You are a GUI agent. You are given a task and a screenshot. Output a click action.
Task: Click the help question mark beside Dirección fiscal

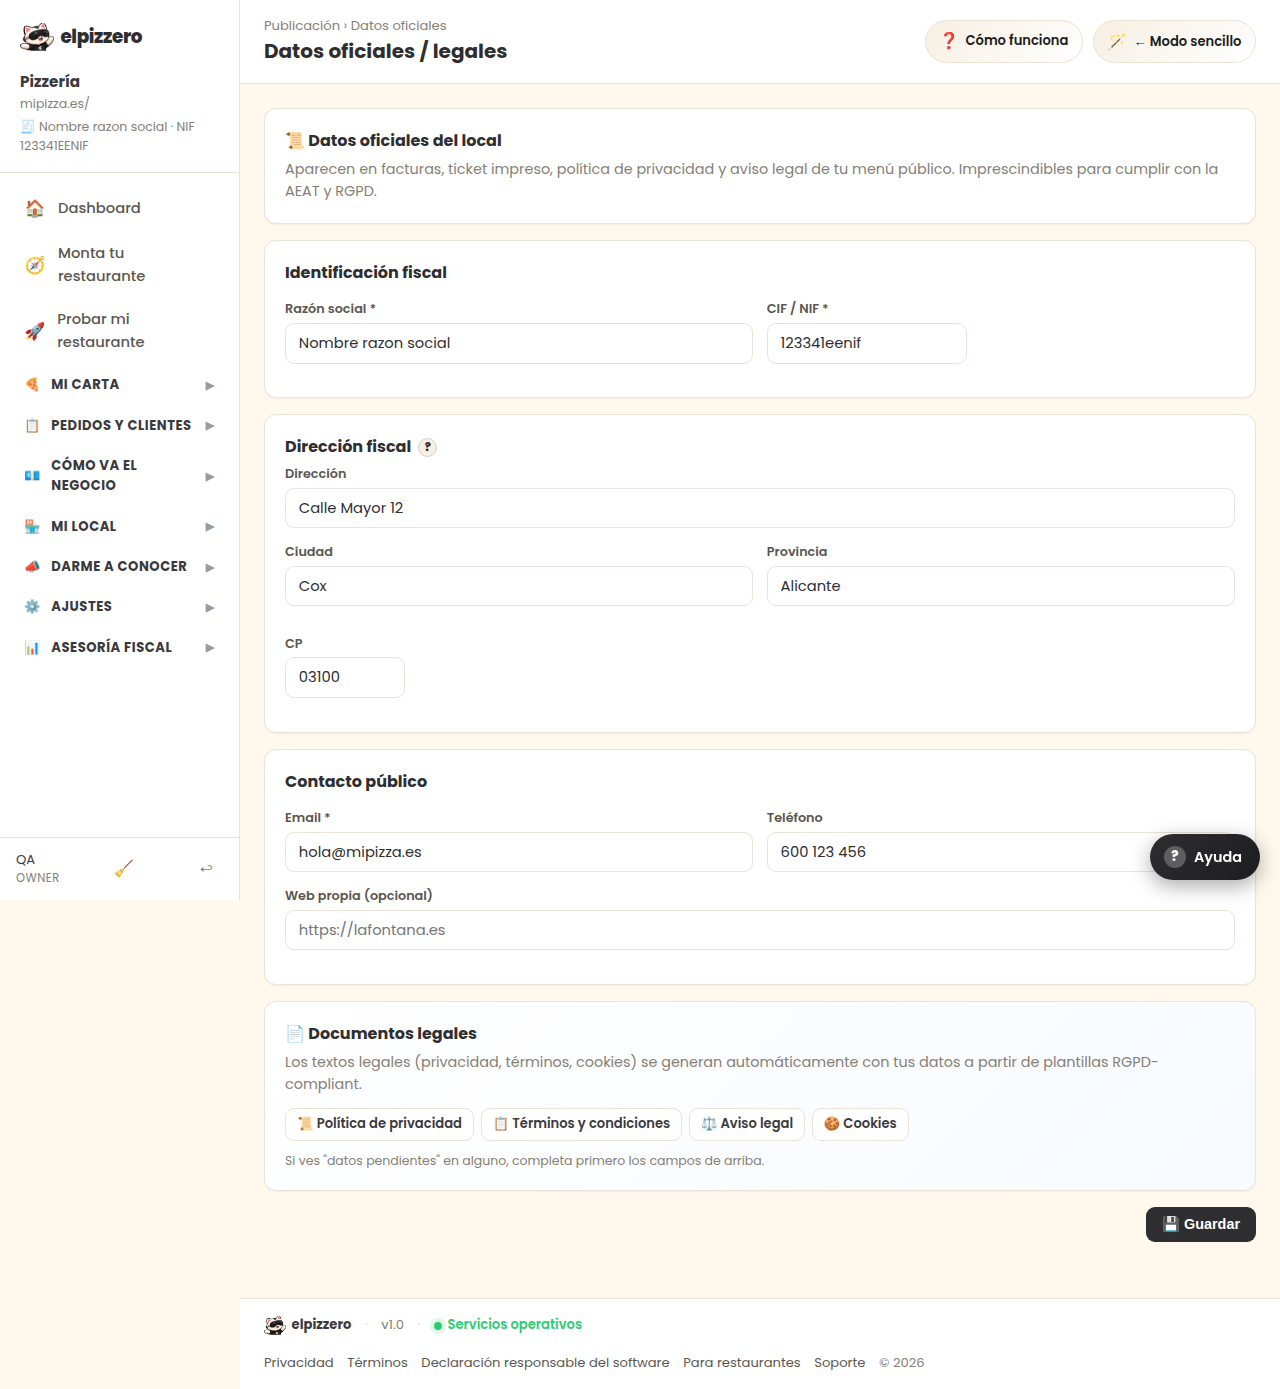(427, 447)
